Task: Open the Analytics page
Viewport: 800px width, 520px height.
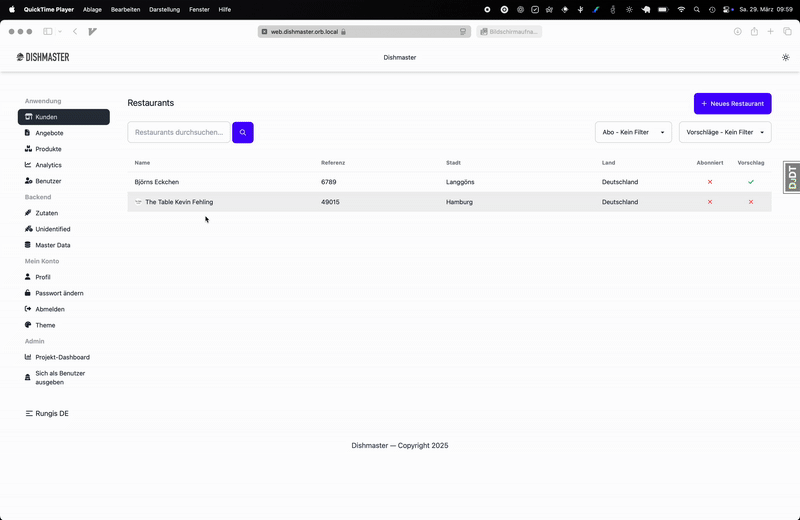Action: point(48,165)
